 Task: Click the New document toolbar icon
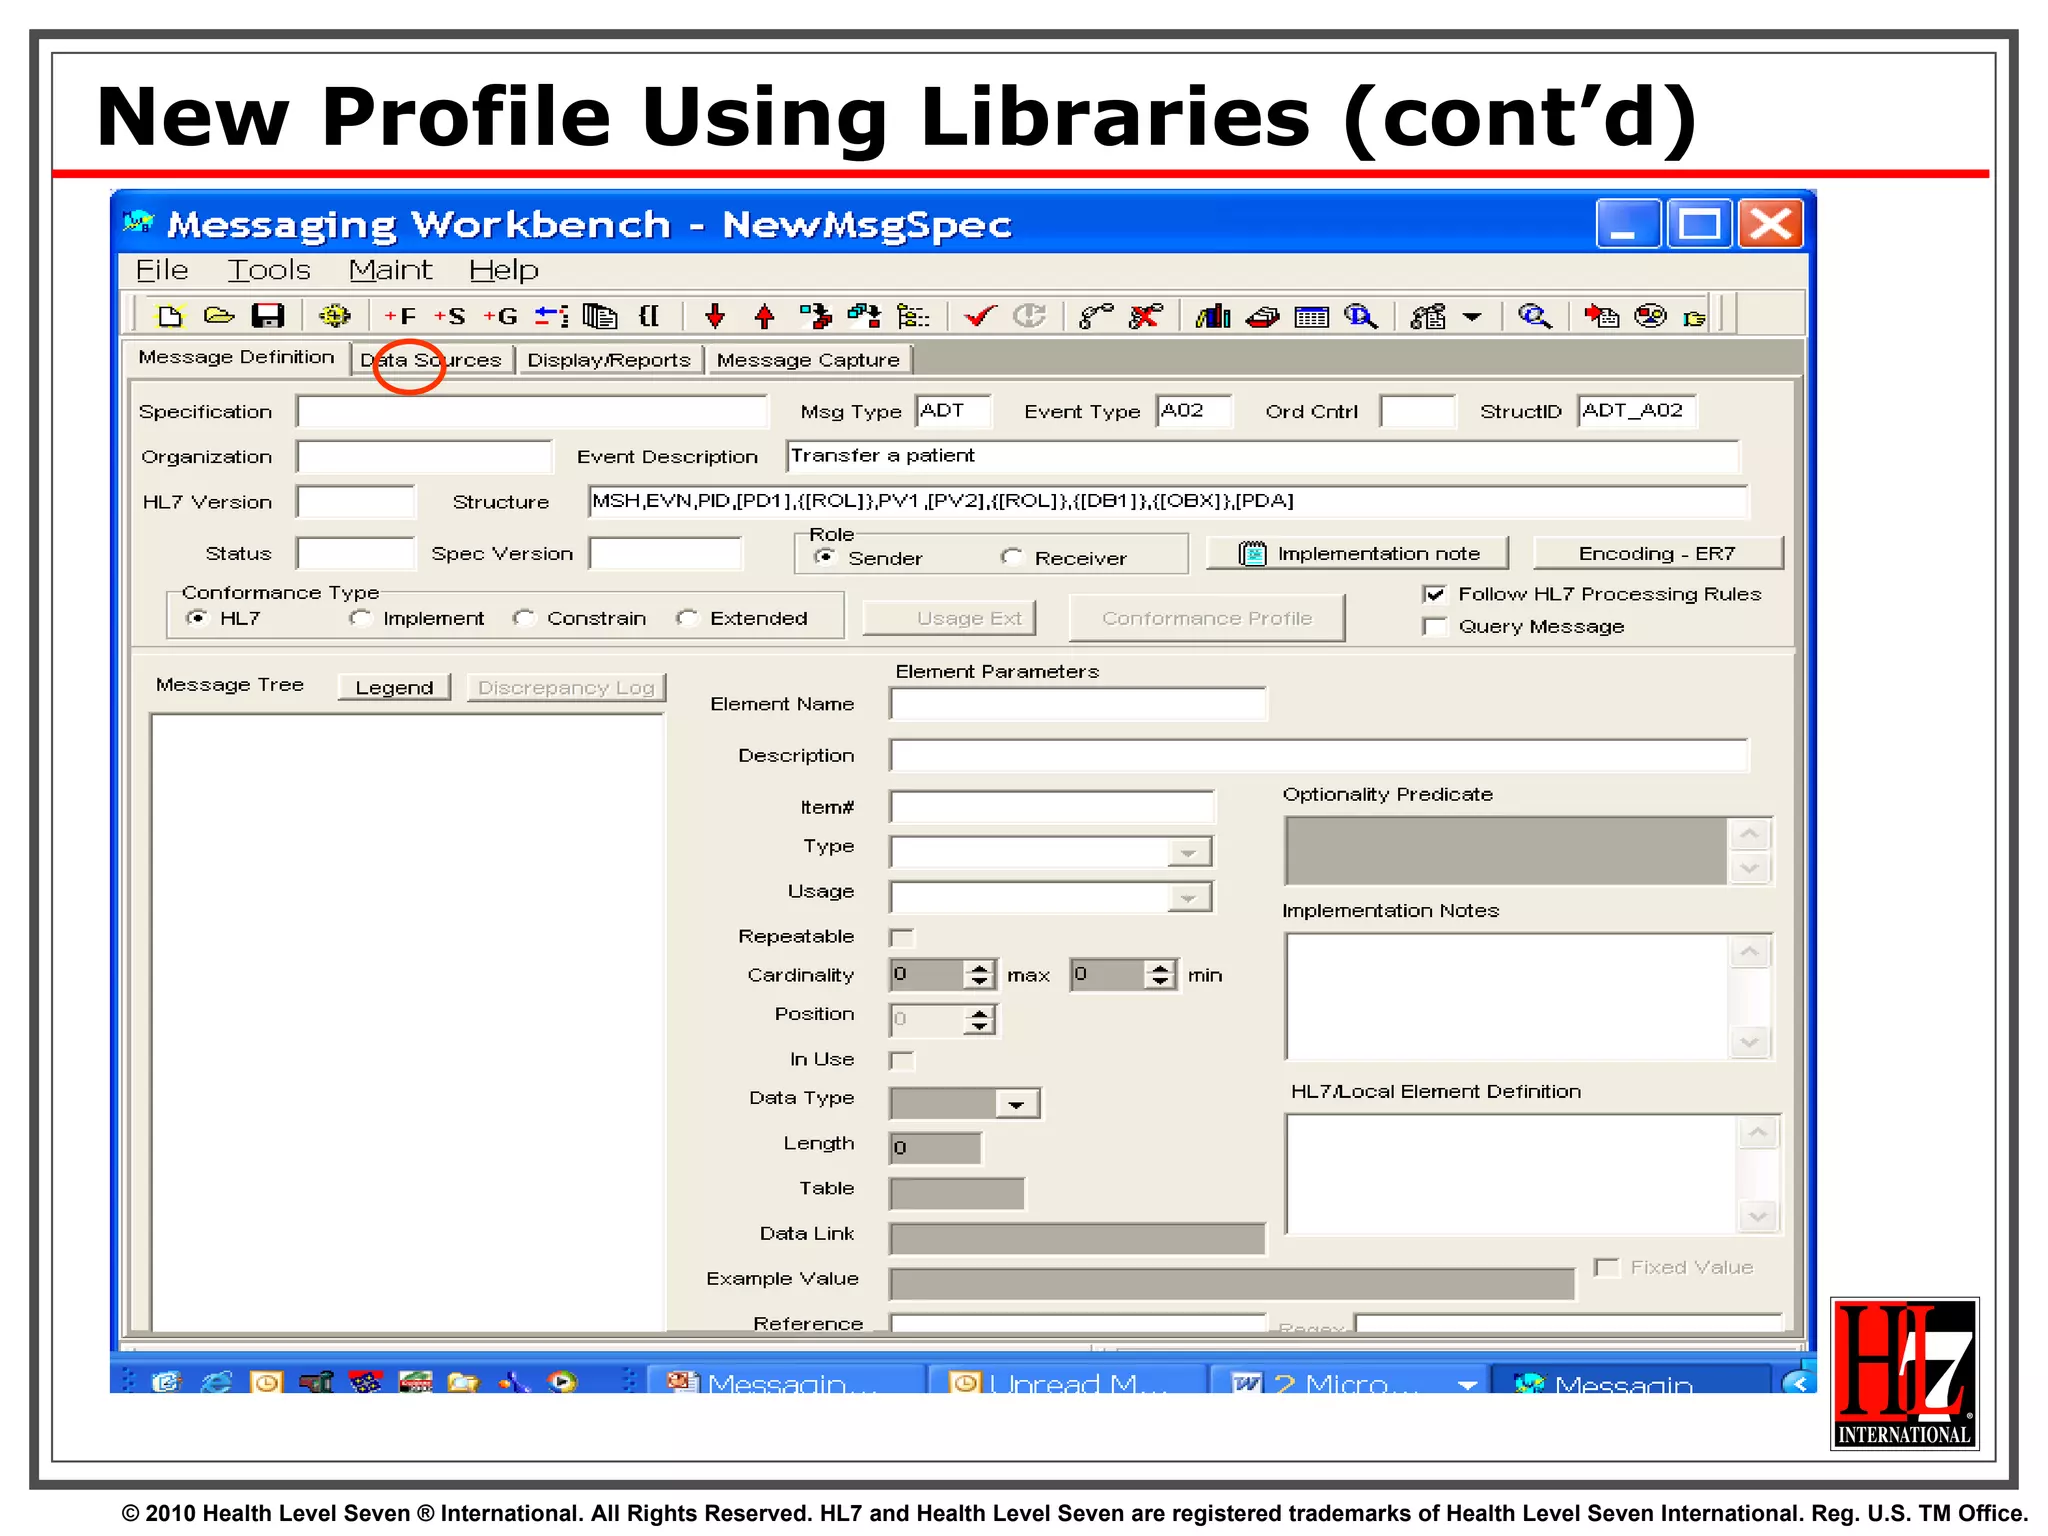click(170, 317)
